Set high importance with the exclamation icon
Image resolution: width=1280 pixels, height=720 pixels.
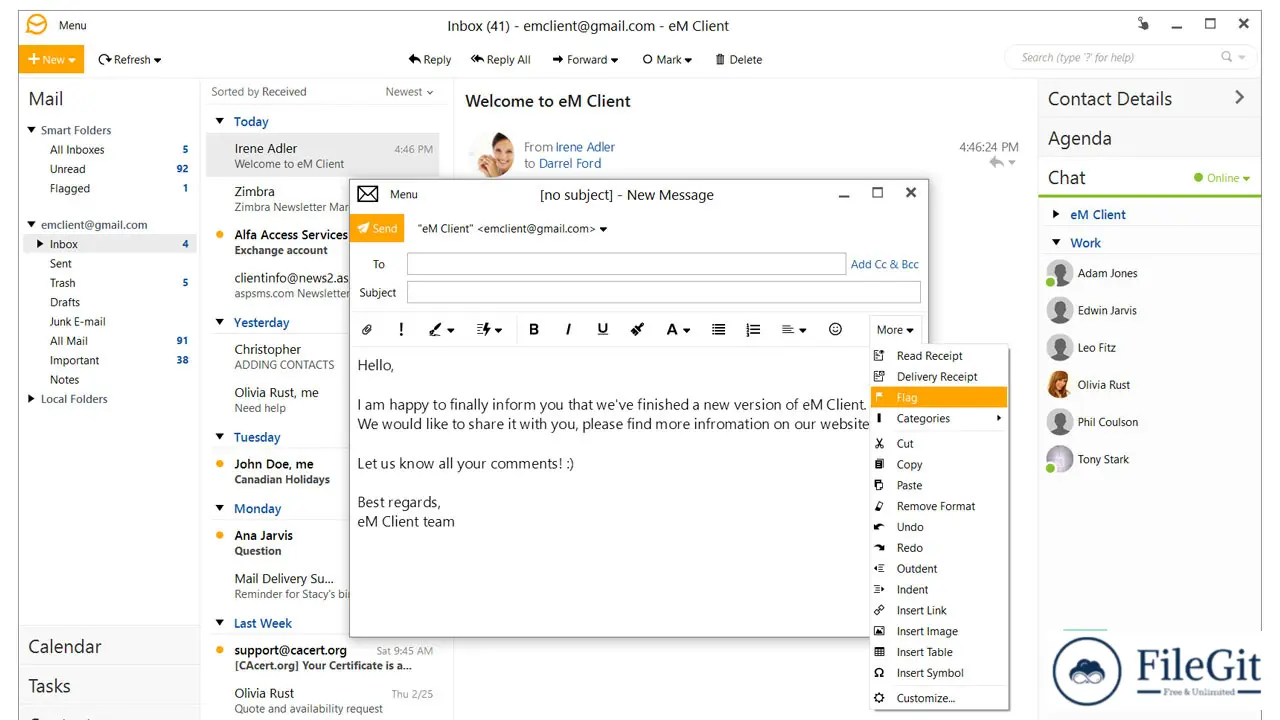click(x=401, y=329)
